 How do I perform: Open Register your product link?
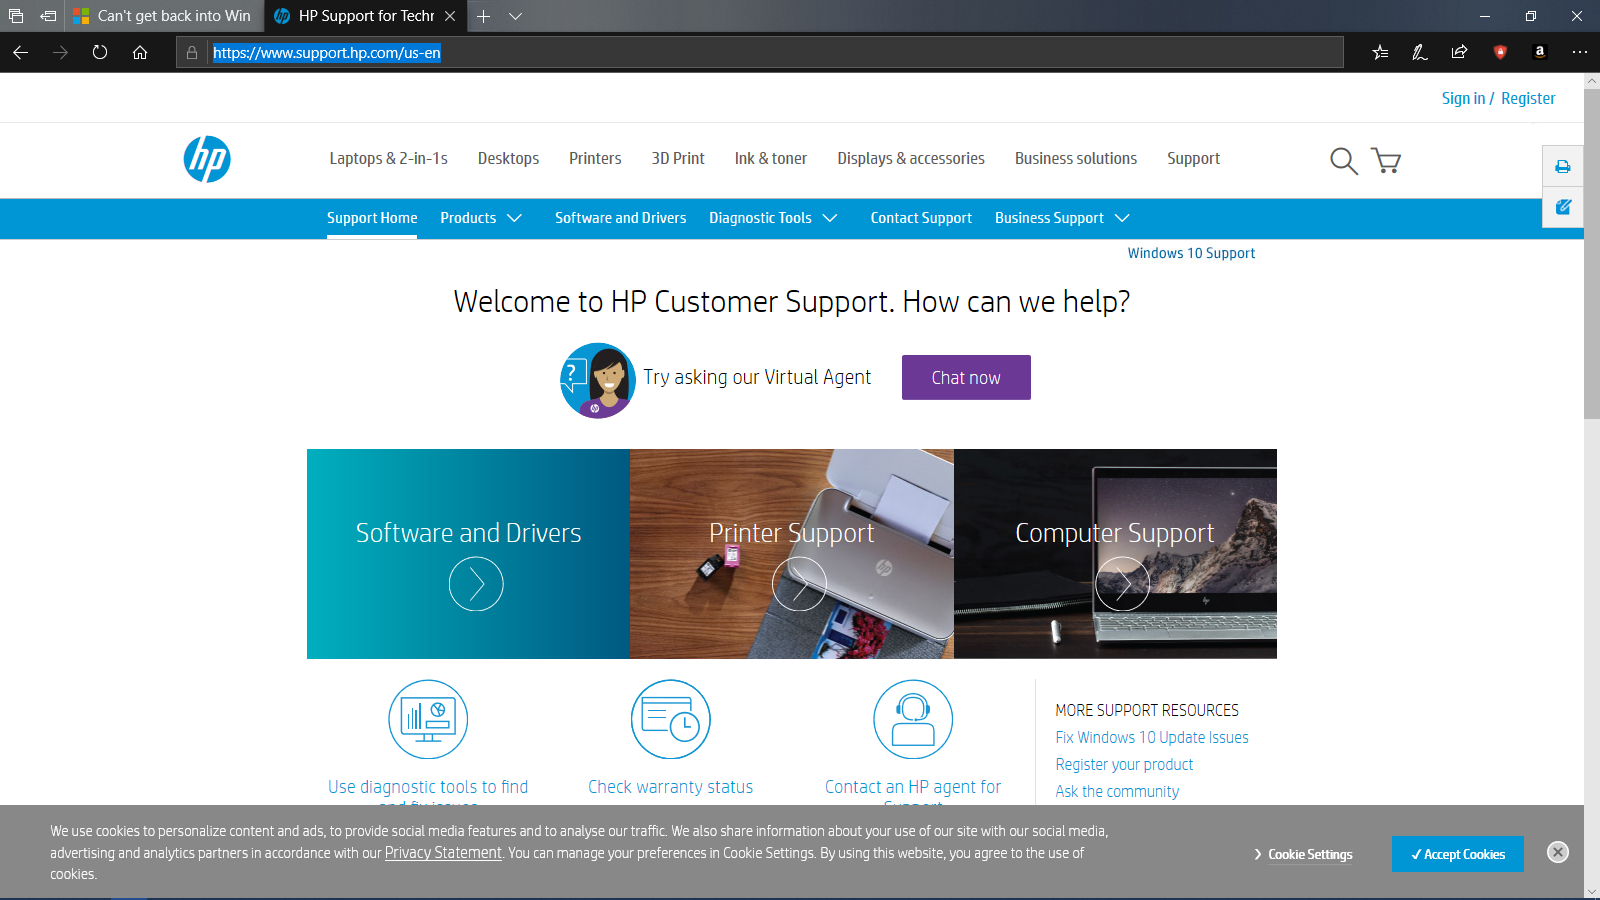1125,764
